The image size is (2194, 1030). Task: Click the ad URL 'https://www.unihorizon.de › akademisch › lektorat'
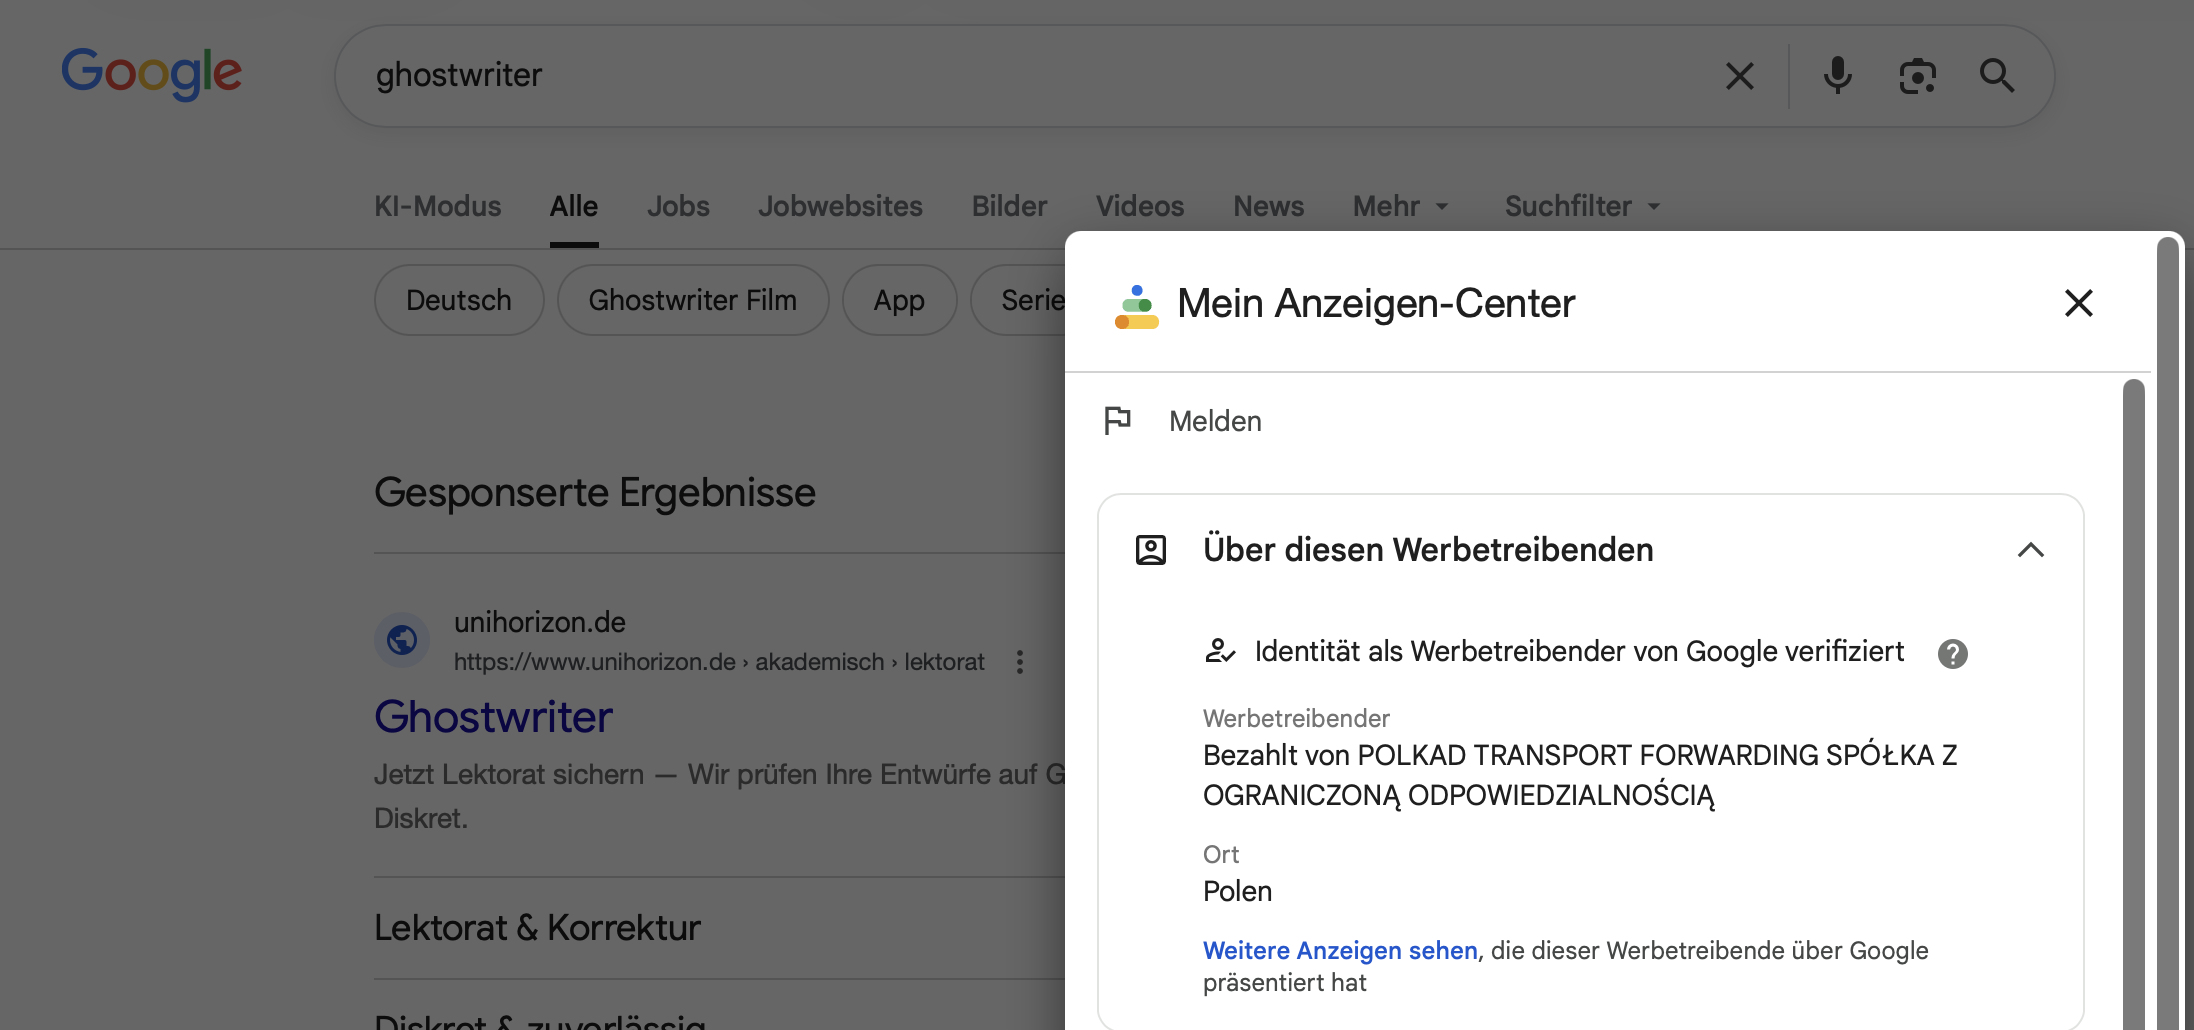(719, 662)
